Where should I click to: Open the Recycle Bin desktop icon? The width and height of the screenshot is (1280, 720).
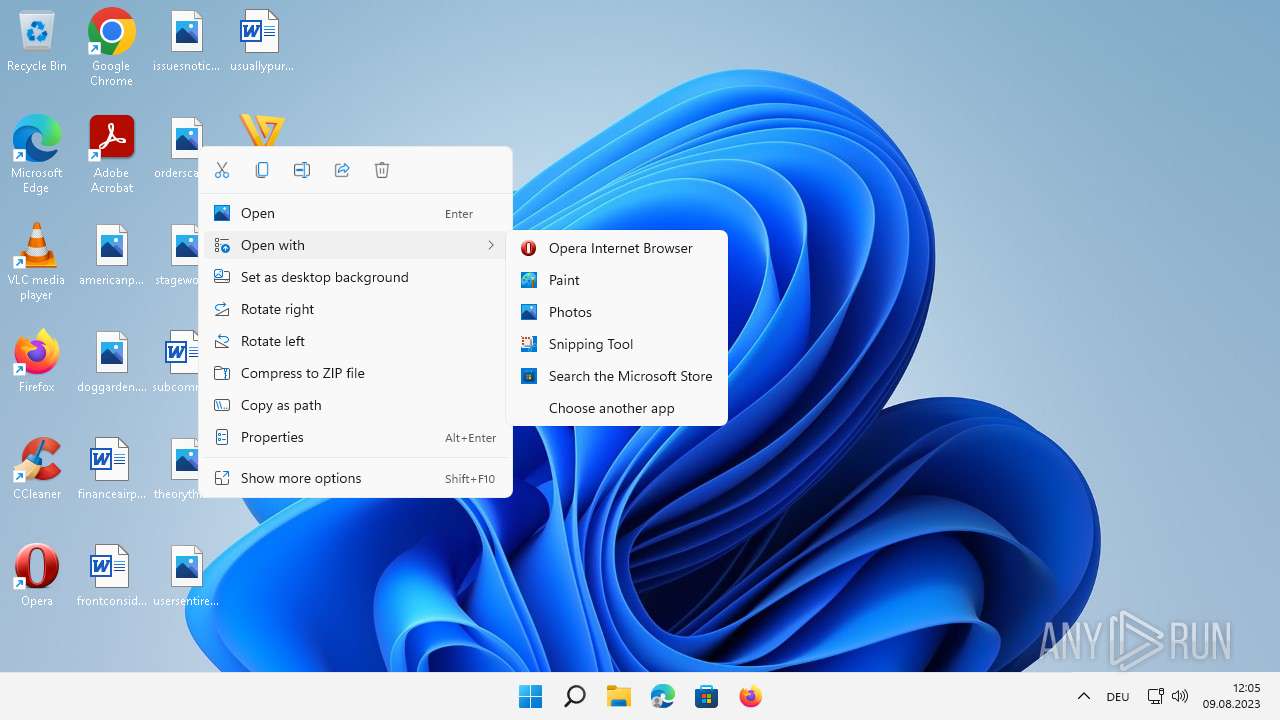[x=37, y=42]
